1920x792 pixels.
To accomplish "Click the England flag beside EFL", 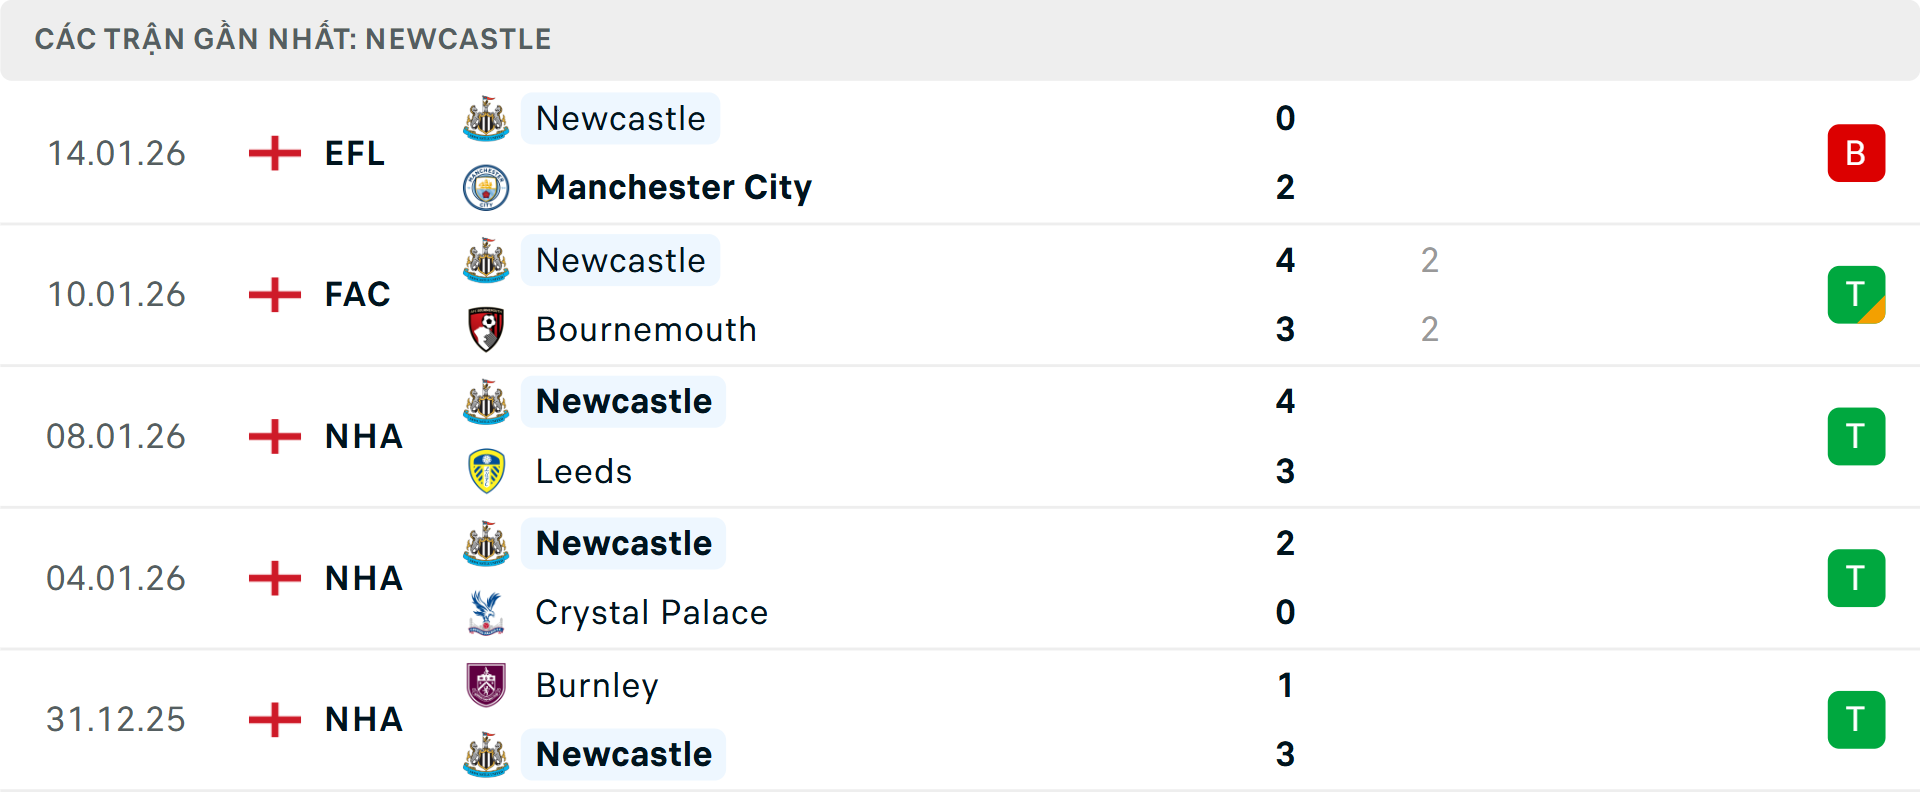I will click(273, 153).
